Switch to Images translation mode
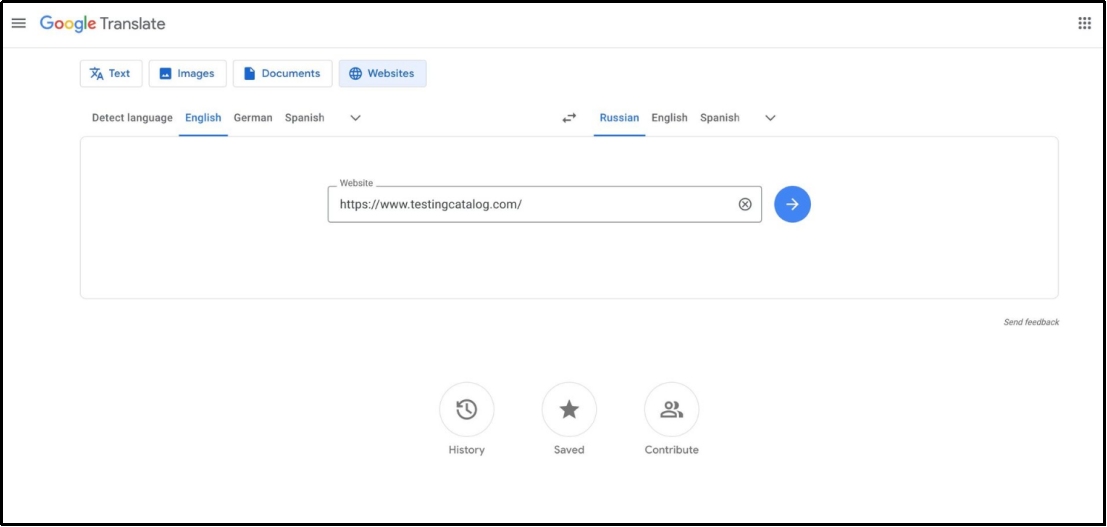The width and height of the screenshot is (1107, 527). pyautogui.click(x=187, y=74)
